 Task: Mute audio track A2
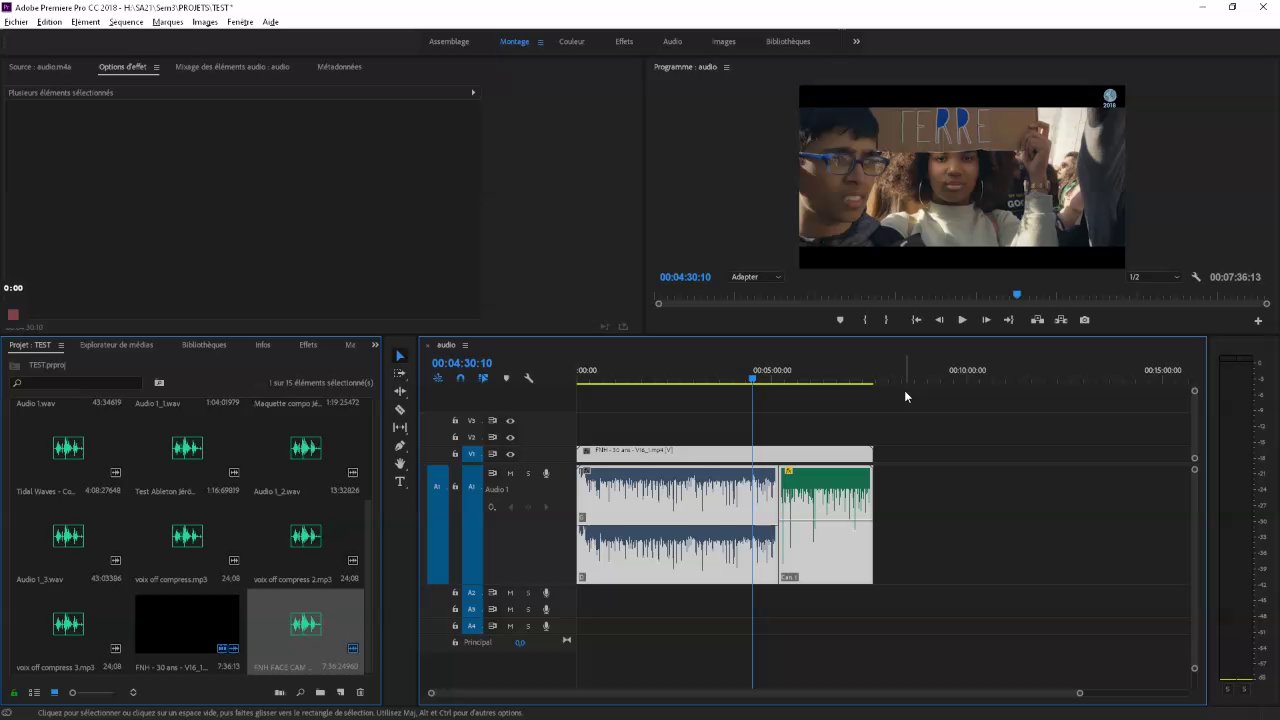click(x=510, y=593)
